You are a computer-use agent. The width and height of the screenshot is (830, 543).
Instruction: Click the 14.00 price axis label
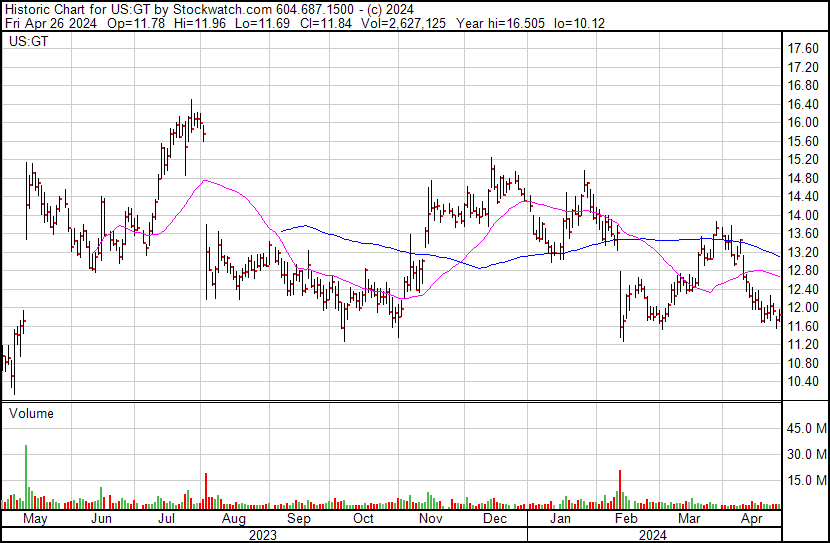point(804,215)
